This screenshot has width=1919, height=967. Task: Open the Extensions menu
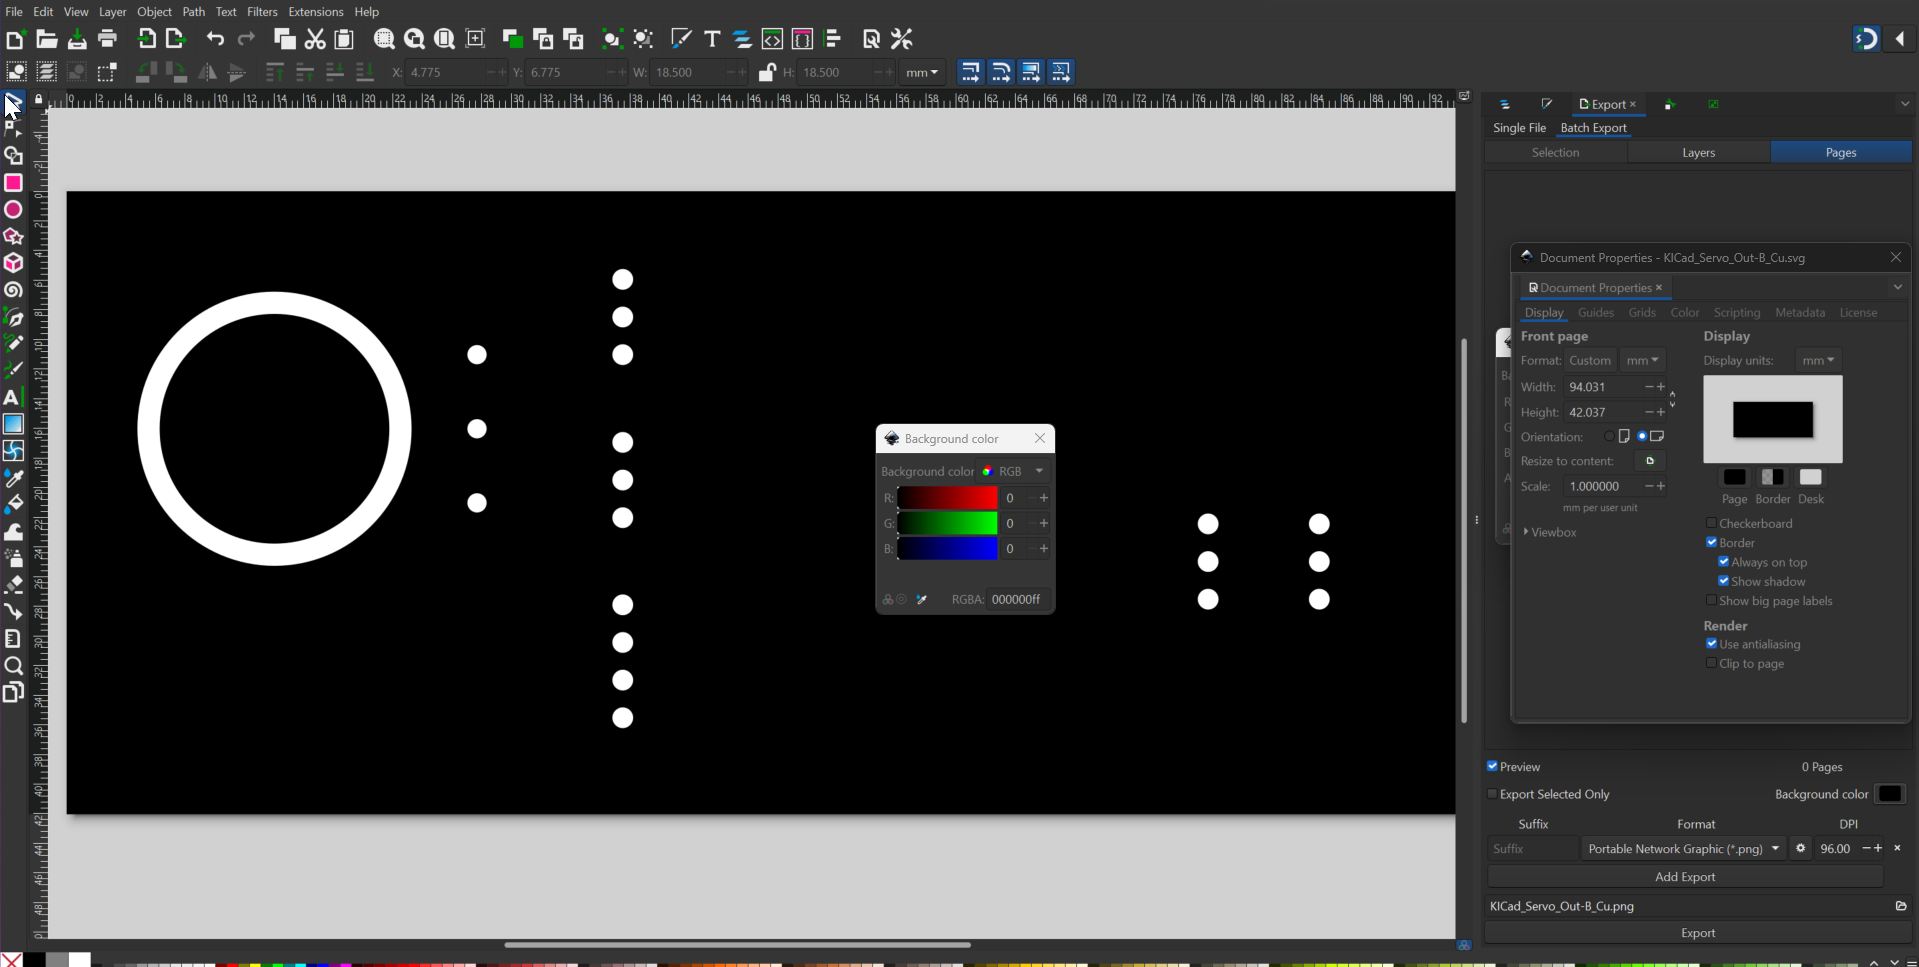tap(315, 12)
